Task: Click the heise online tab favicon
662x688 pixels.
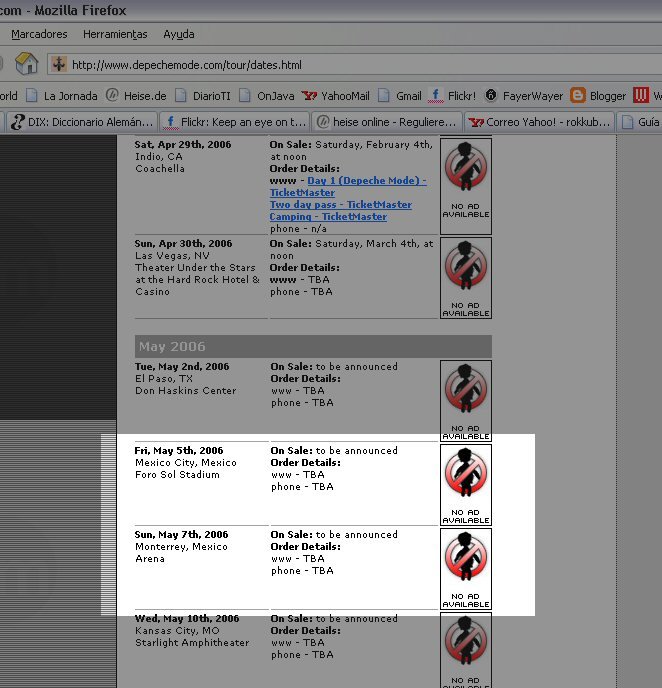Action: [x=323, y=122]
